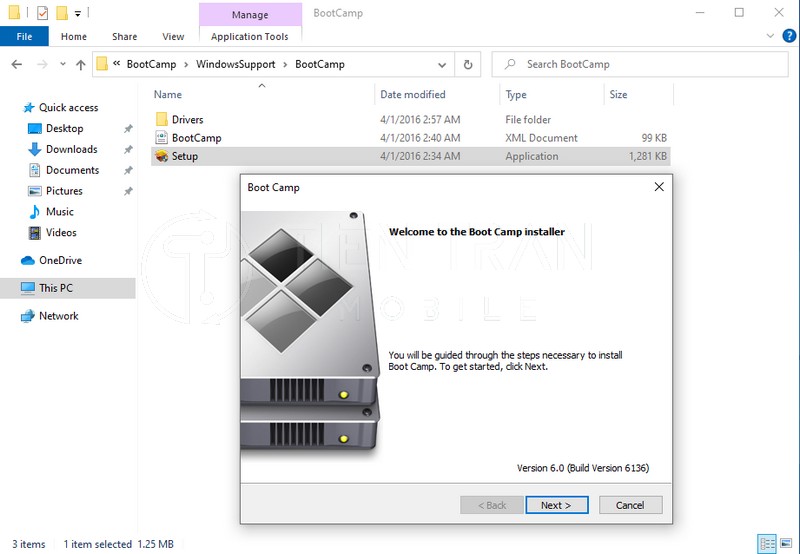Click the 99 KB size cell
Viewport: 800px width, 554px height.
pos(654,138)
